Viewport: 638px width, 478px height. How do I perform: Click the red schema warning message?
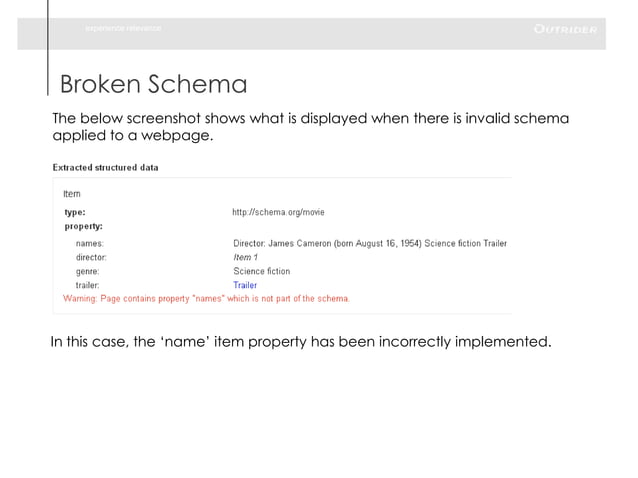206,298
